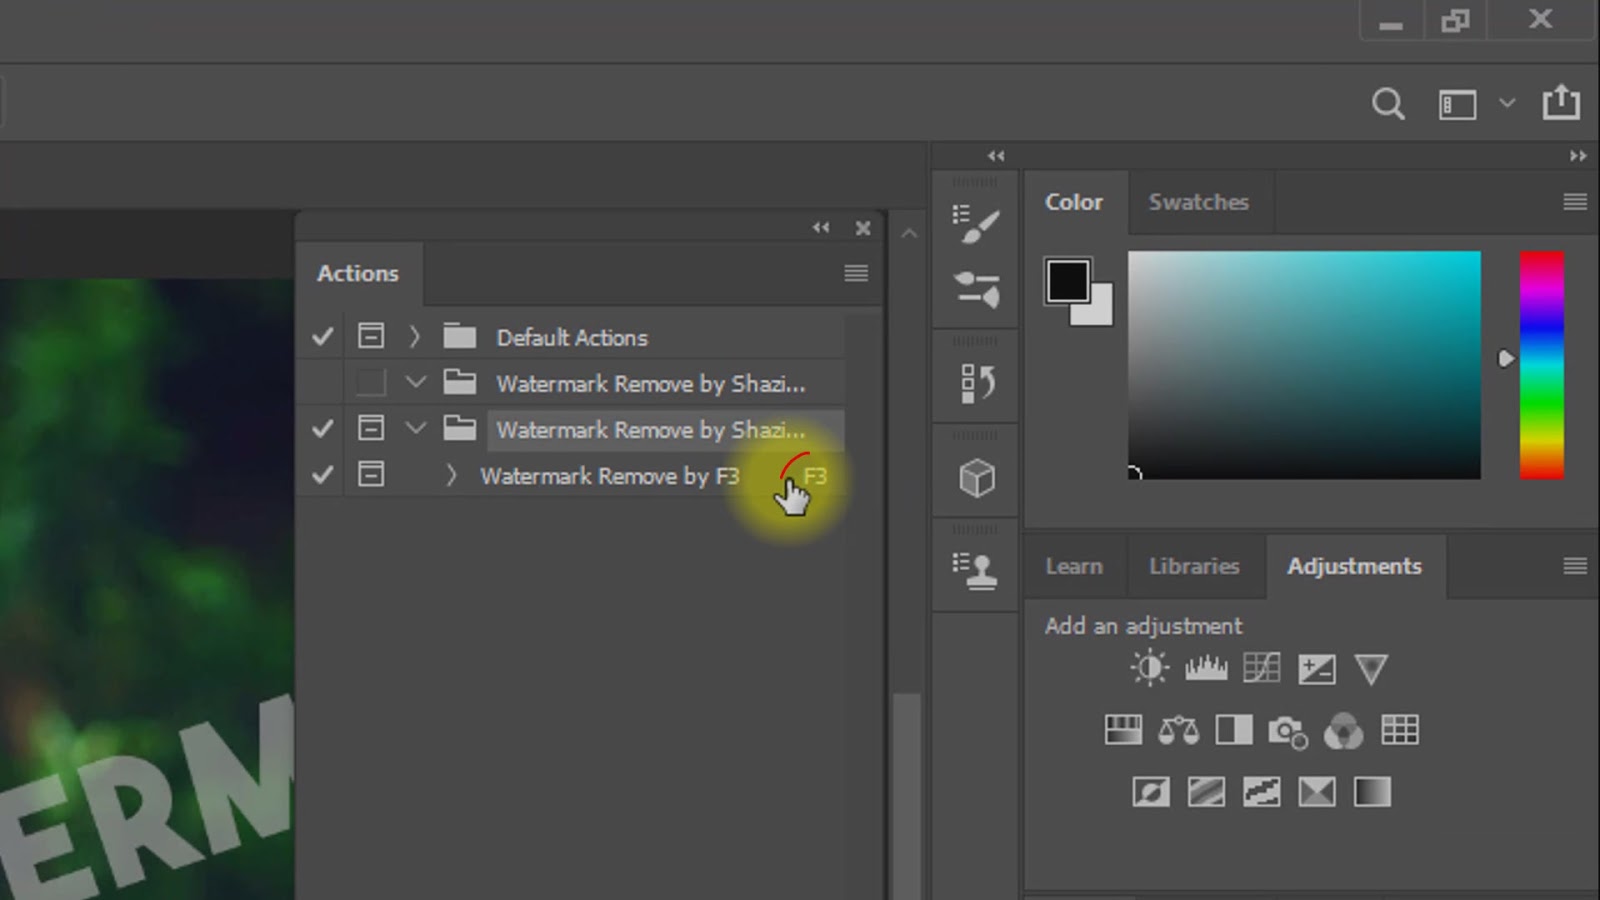The image size is (1600, 900).
Task: Add a Color Balance adjustment
Action: 1178,731
